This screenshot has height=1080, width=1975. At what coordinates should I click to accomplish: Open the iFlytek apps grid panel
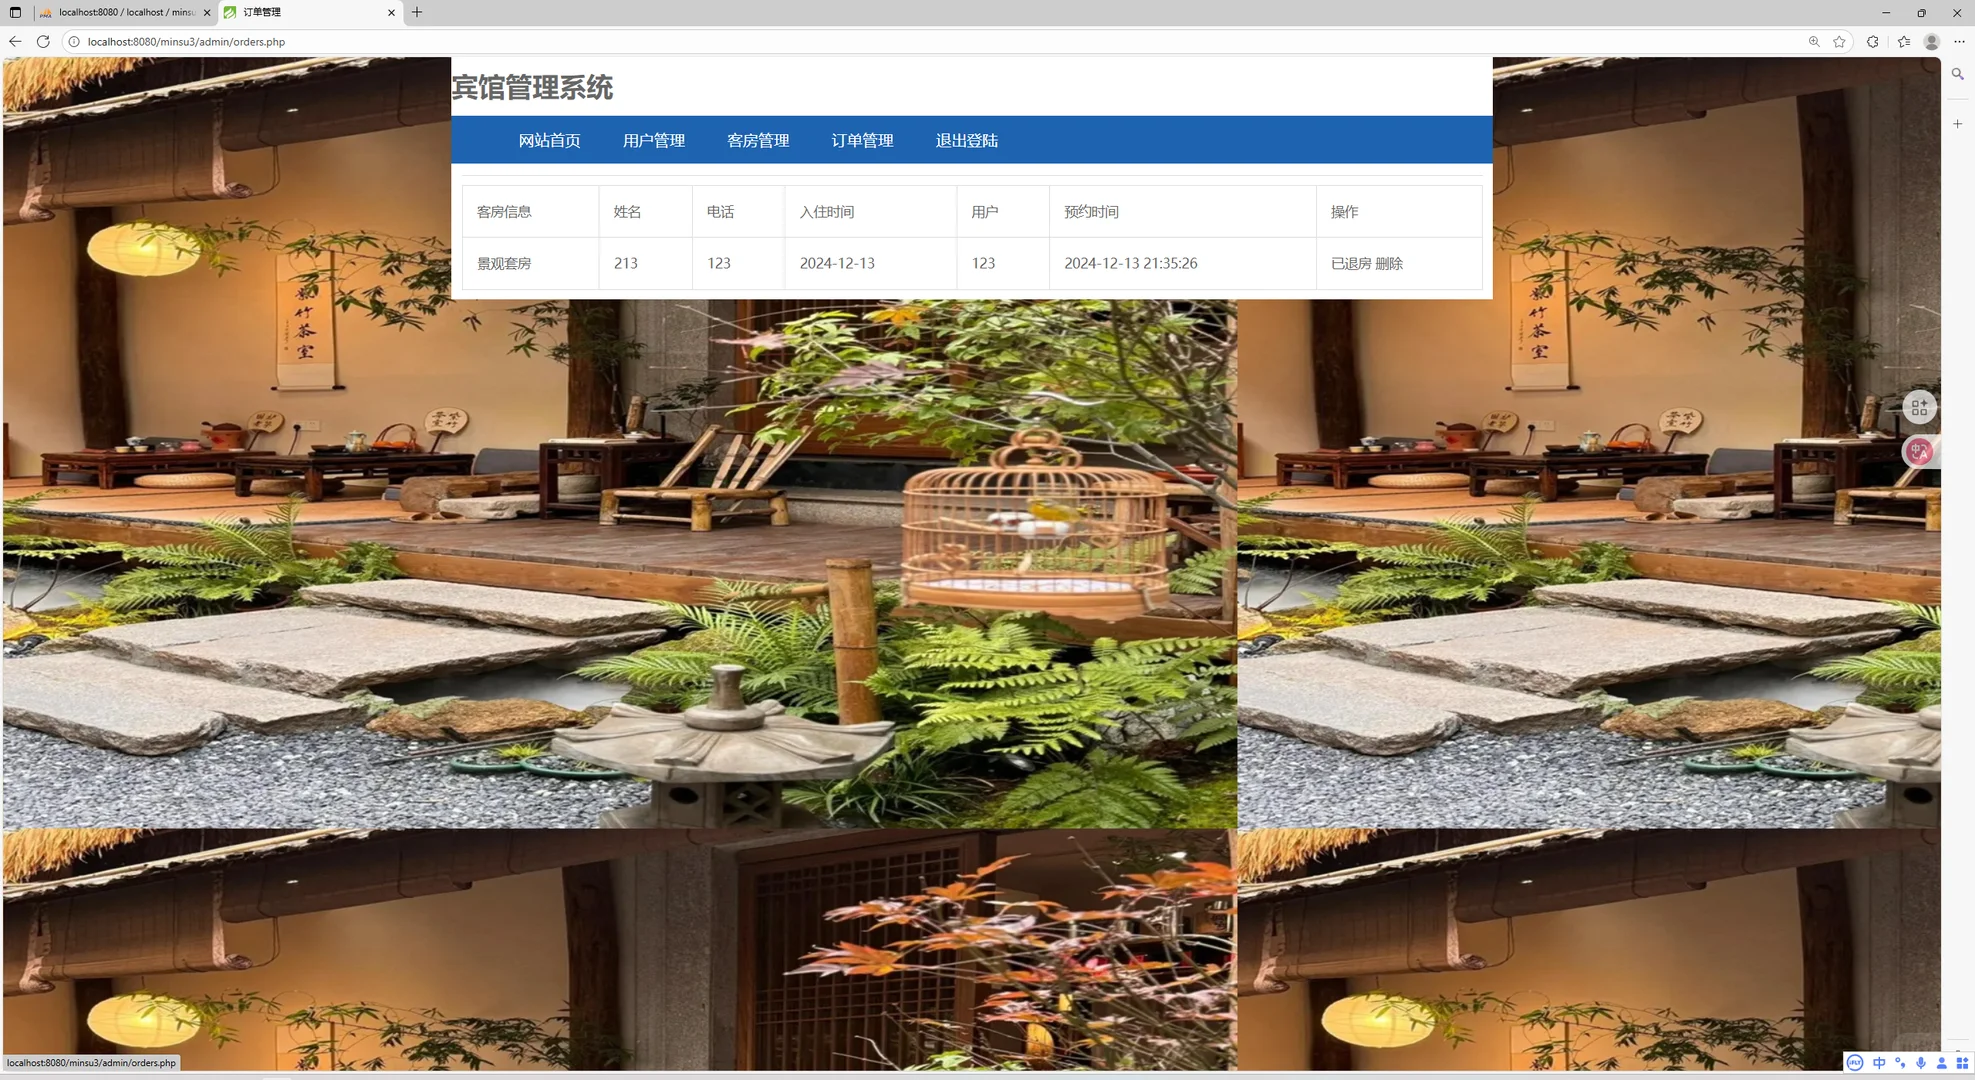pyautogui.click(x=1964, y=1063)
